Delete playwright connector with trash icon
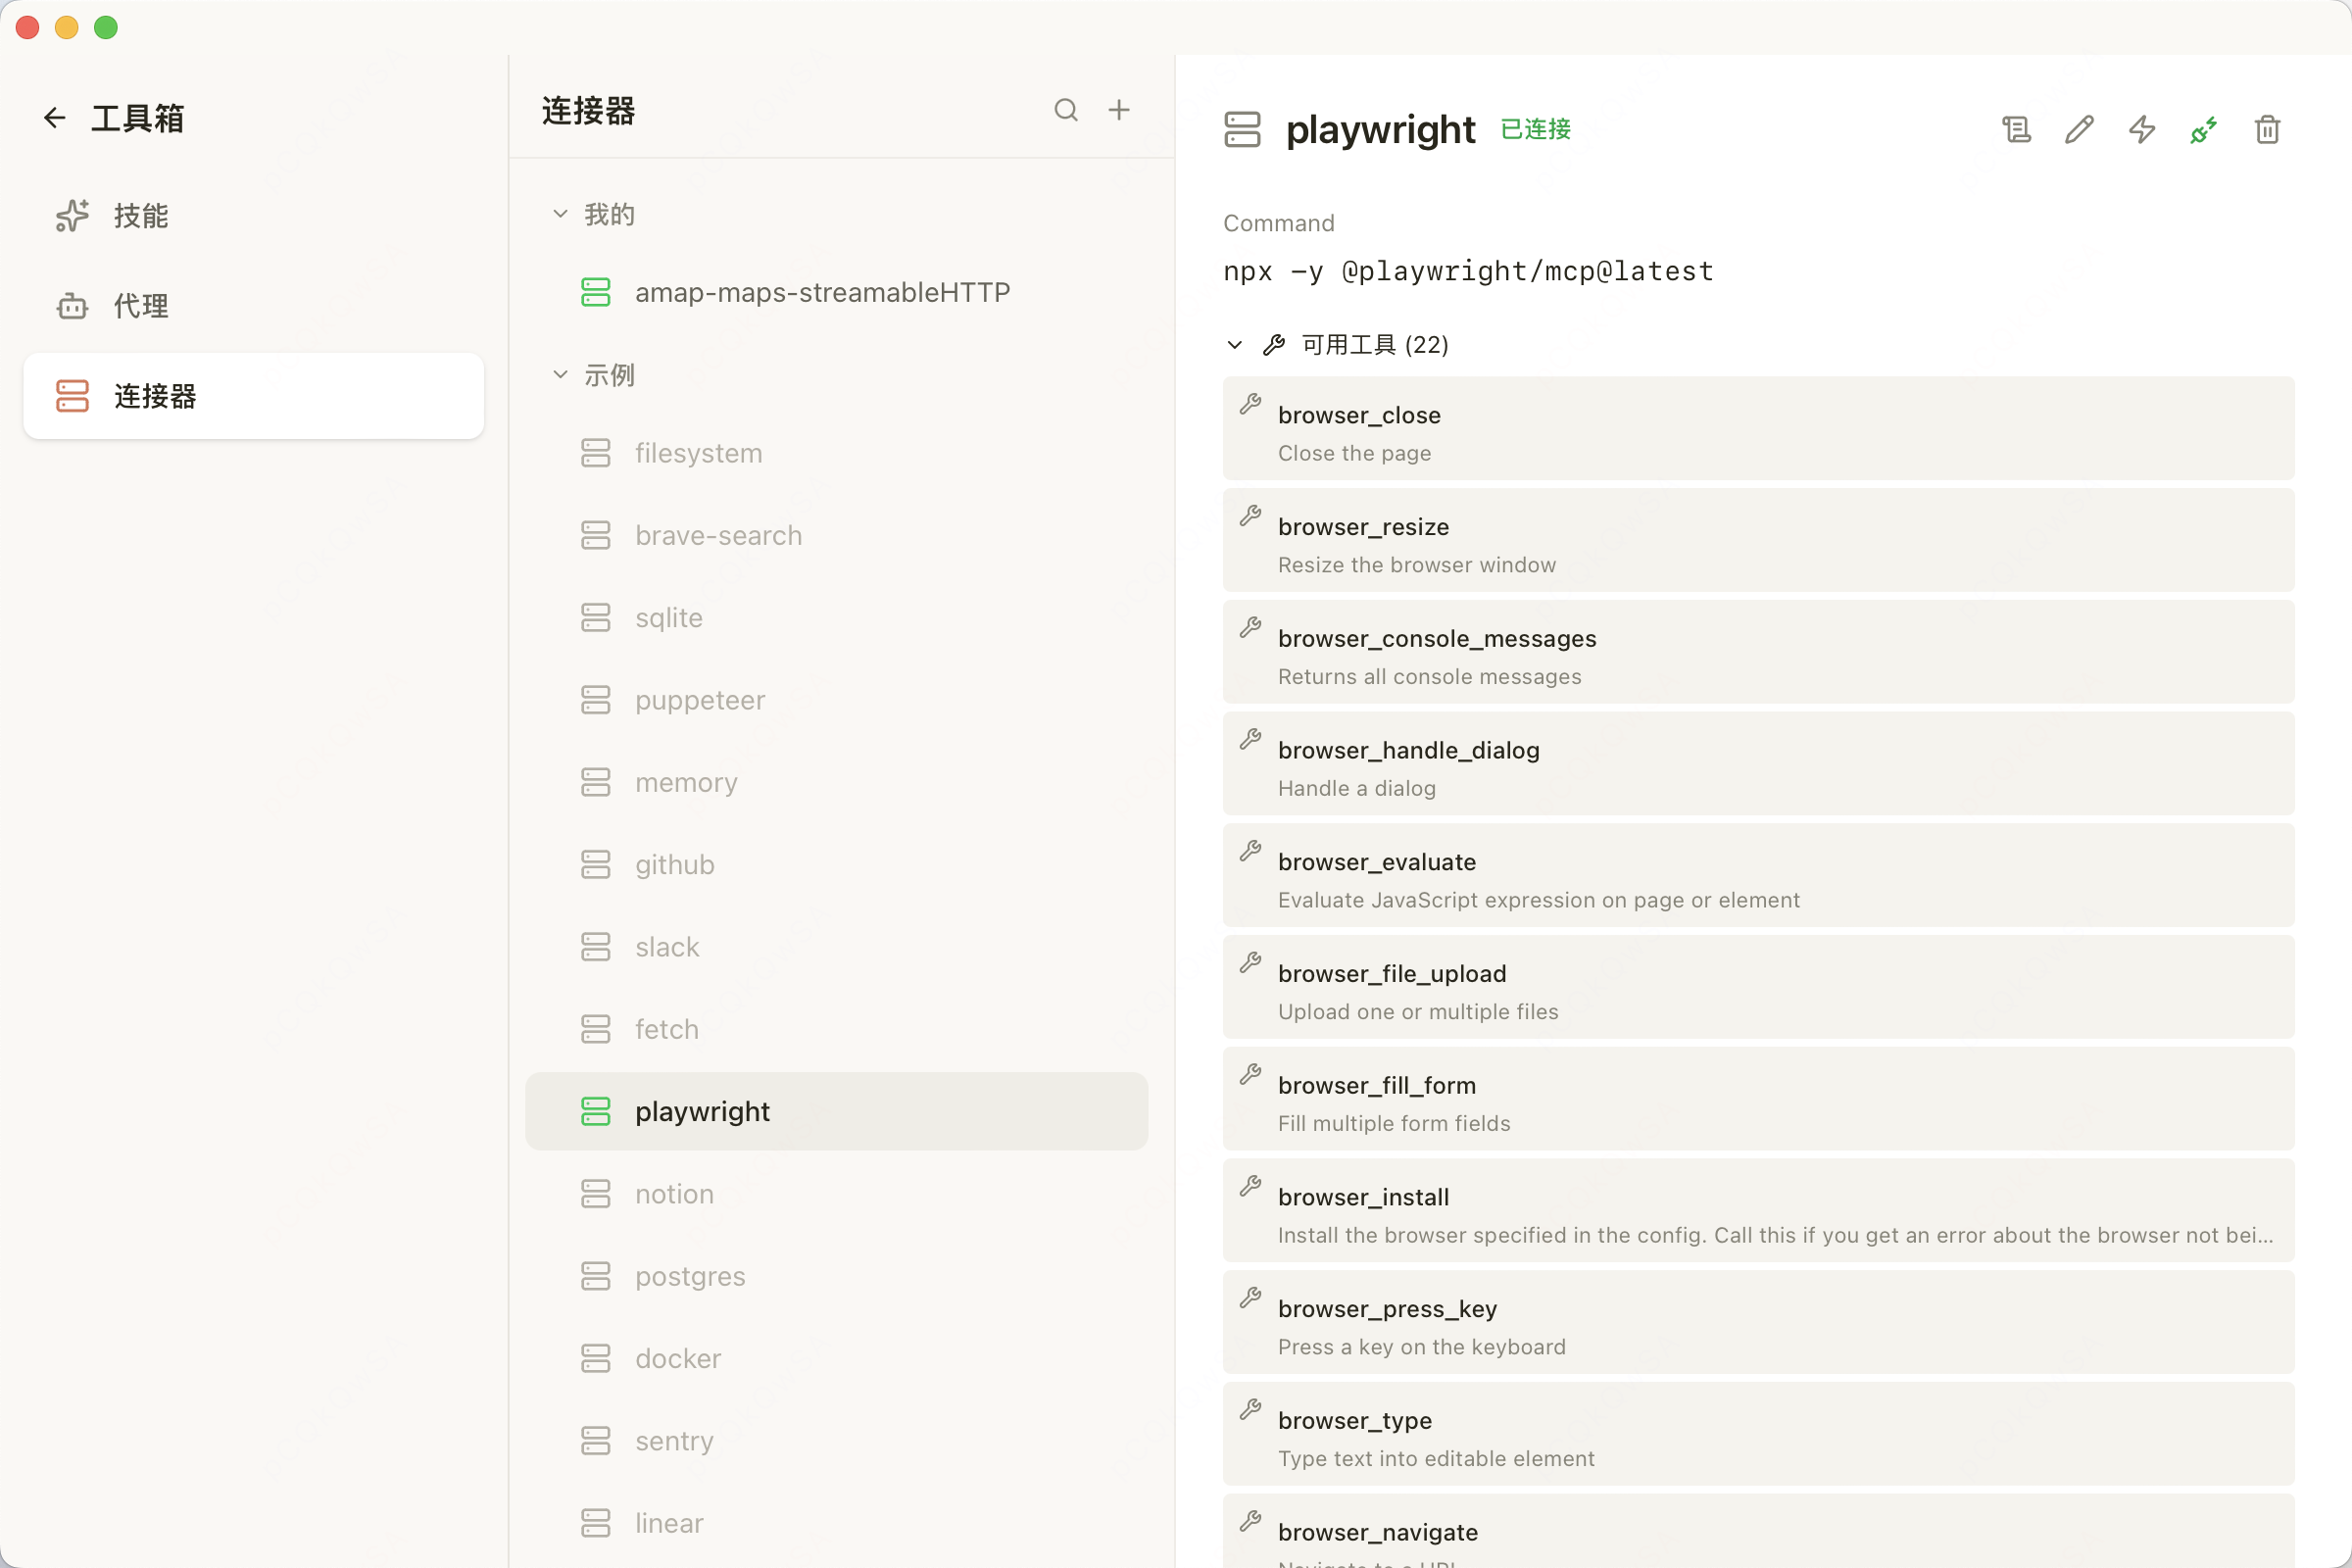Screen dimensions: 2352x1568 (2267, 130)
